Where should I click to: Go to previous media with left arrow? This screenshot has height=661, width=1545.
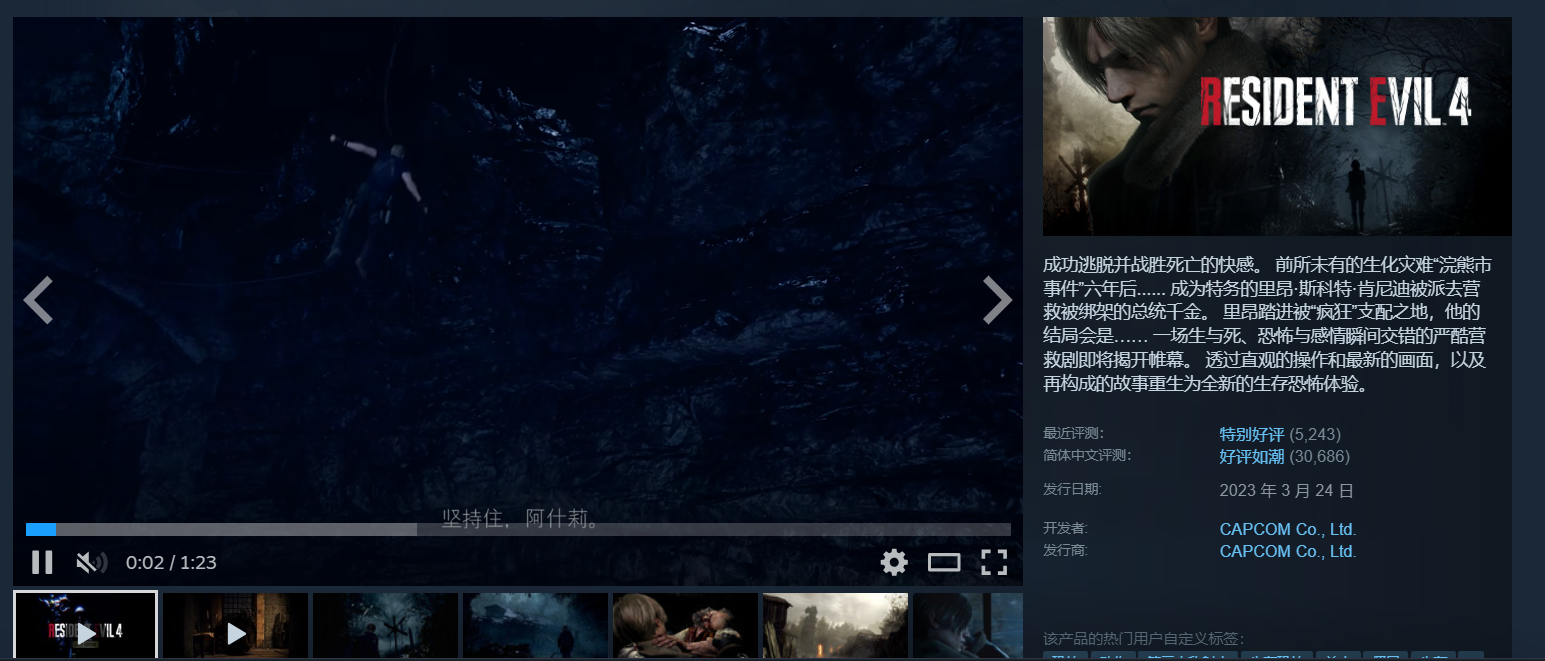click(x=38, y=300)
